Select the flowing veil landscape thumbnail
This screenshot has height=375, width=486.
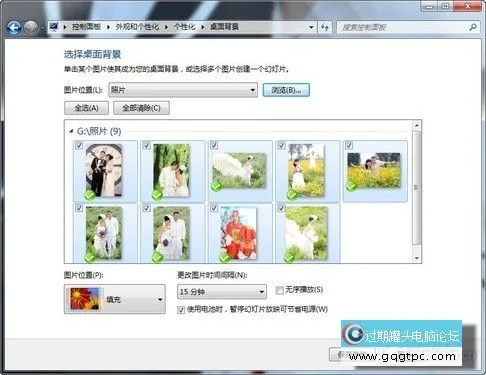point(239,170)
